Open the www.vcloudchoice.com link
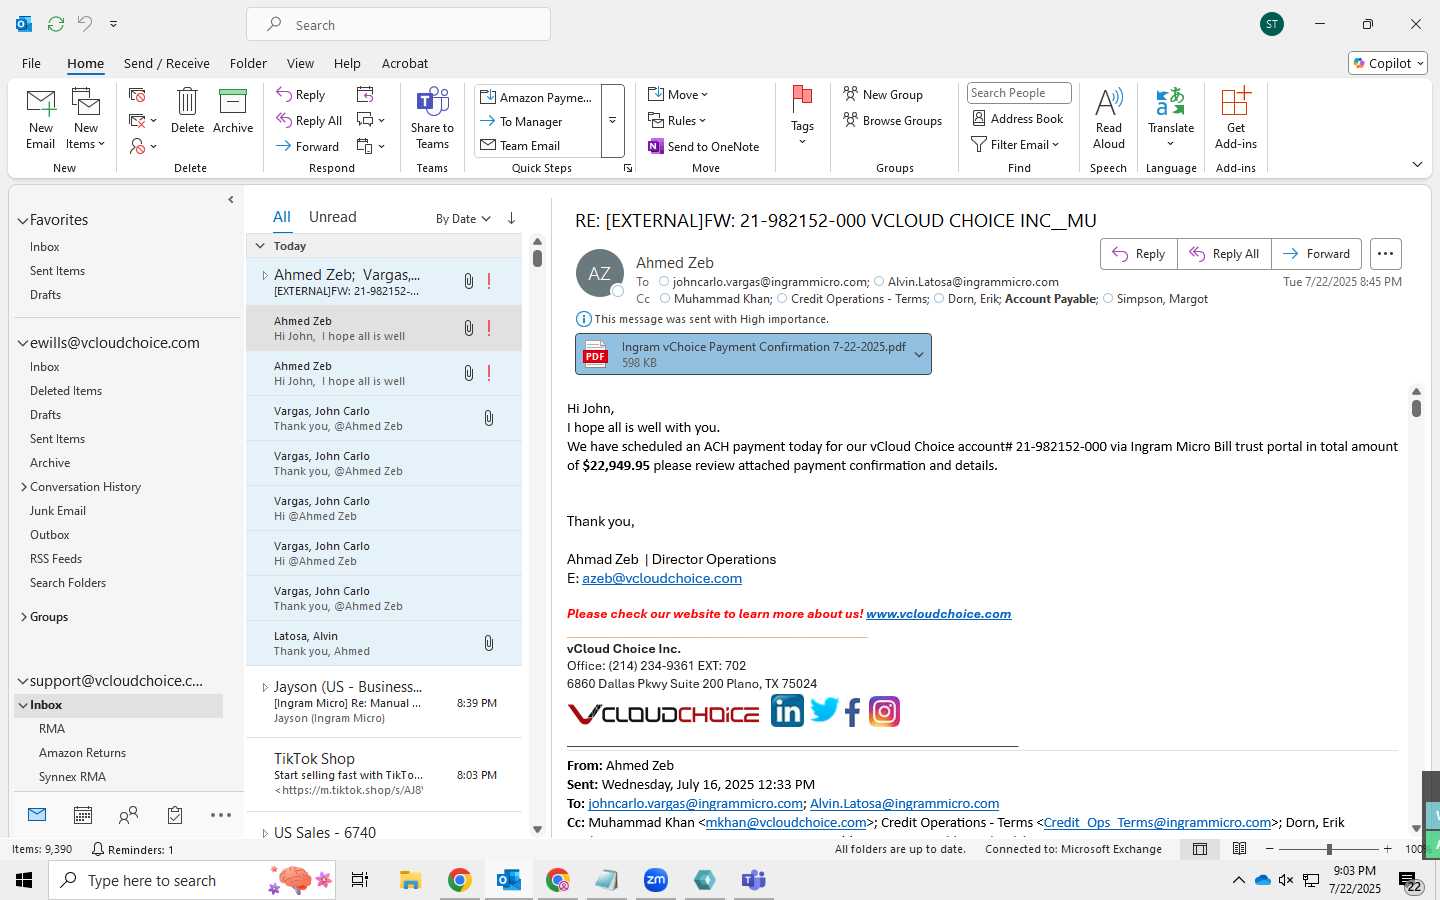1440x900 pixels. pyautogui.click(x=938, y=614)
